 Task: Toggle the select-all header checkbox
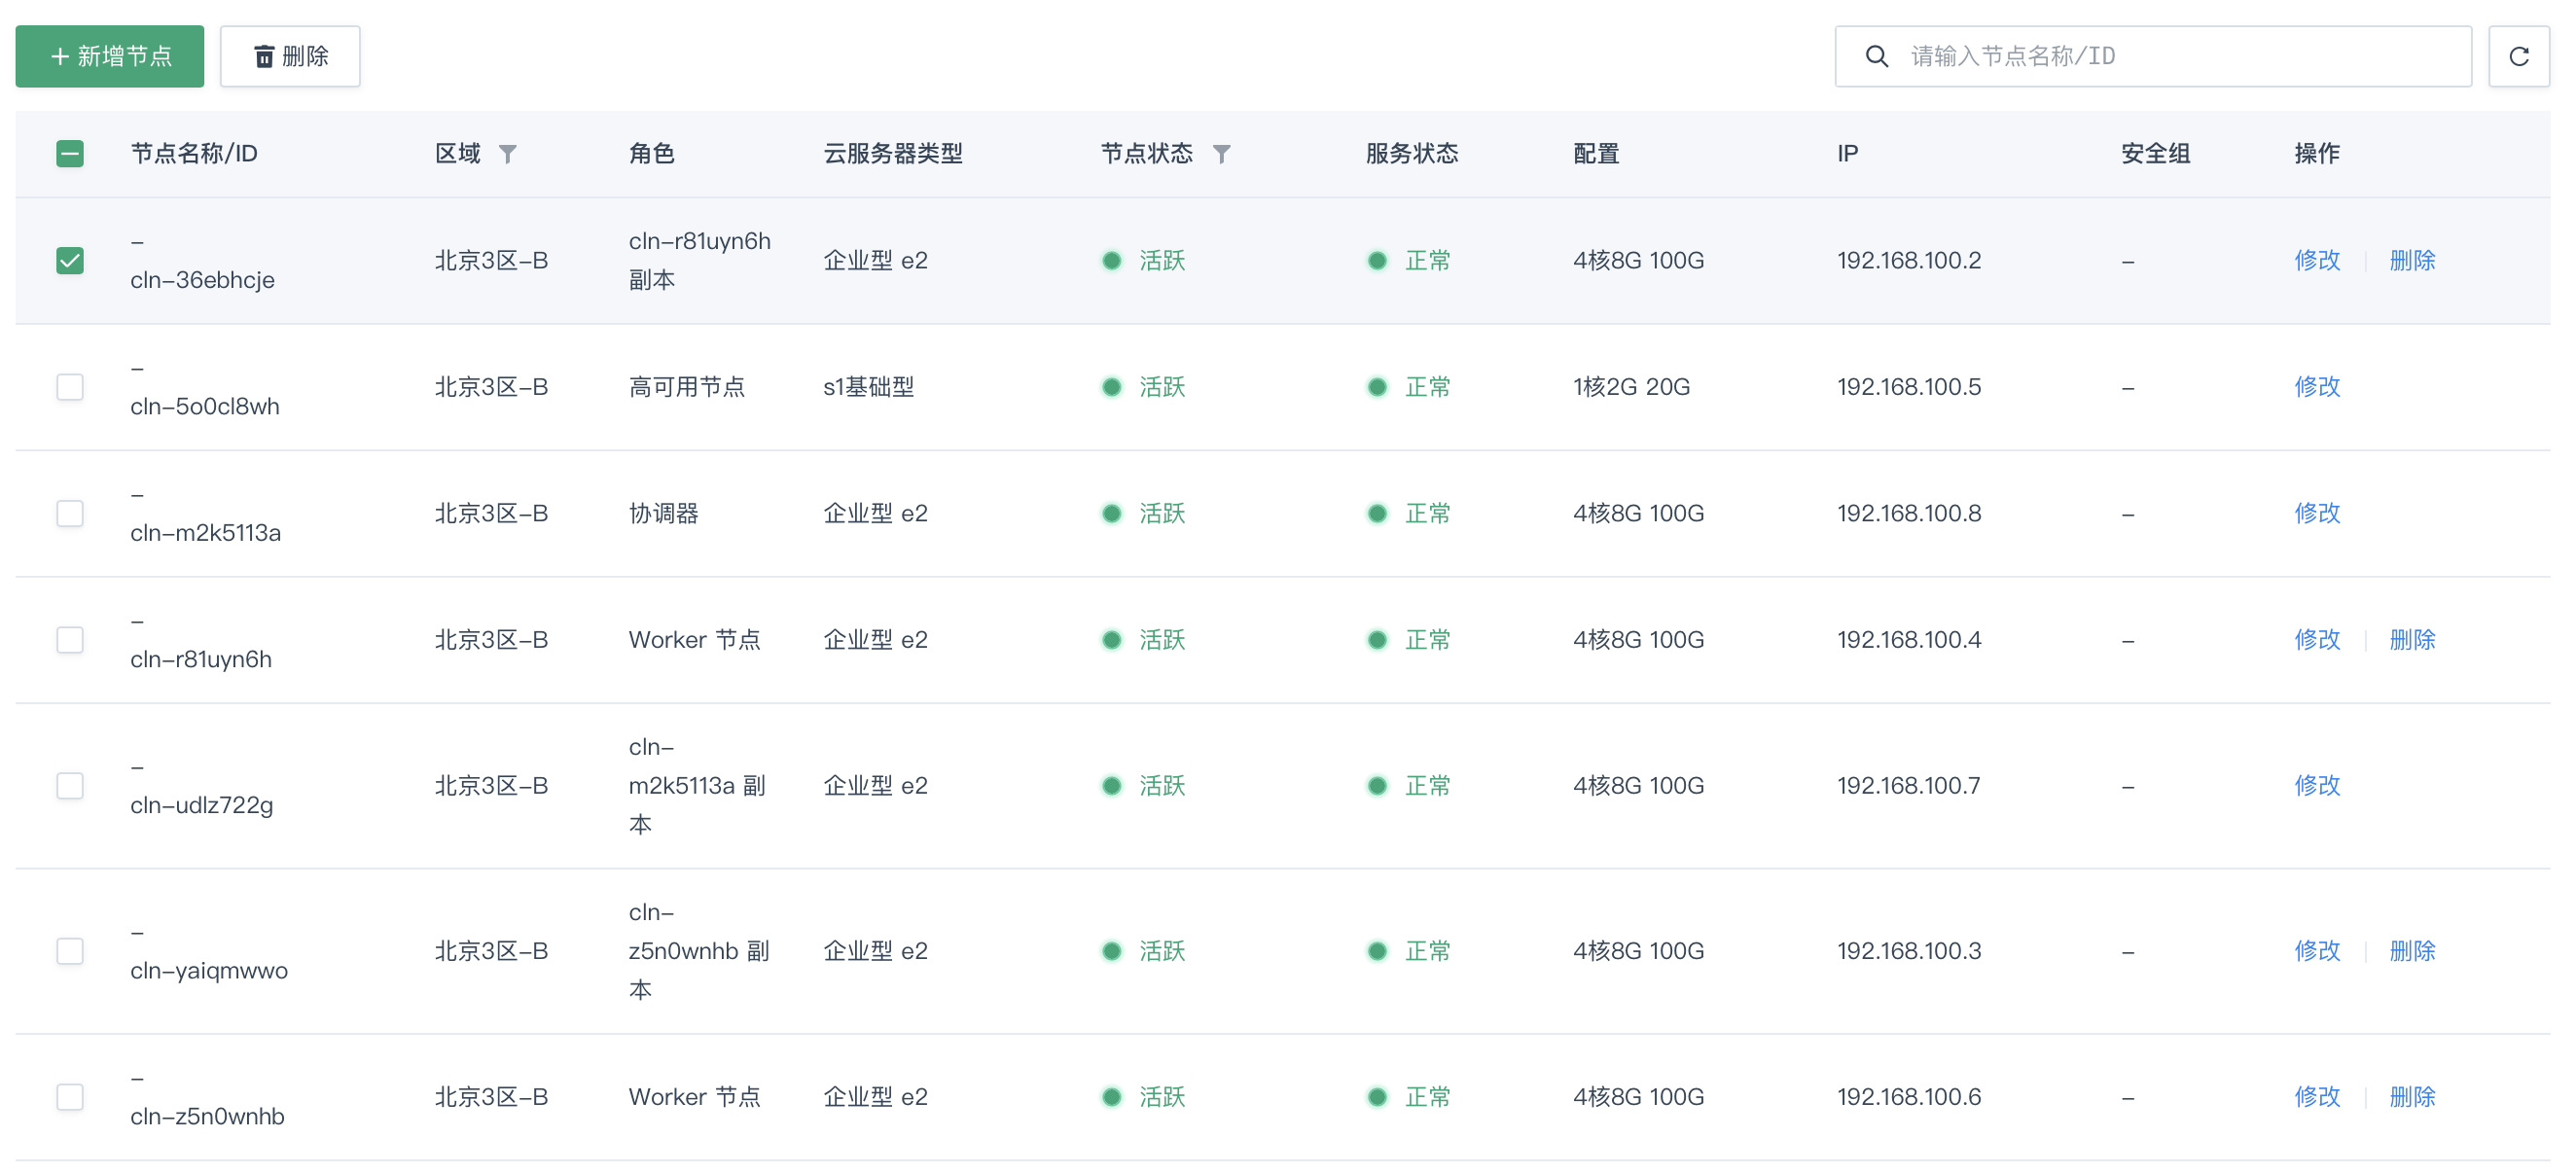pyautogui.click(x=70, y=154)
